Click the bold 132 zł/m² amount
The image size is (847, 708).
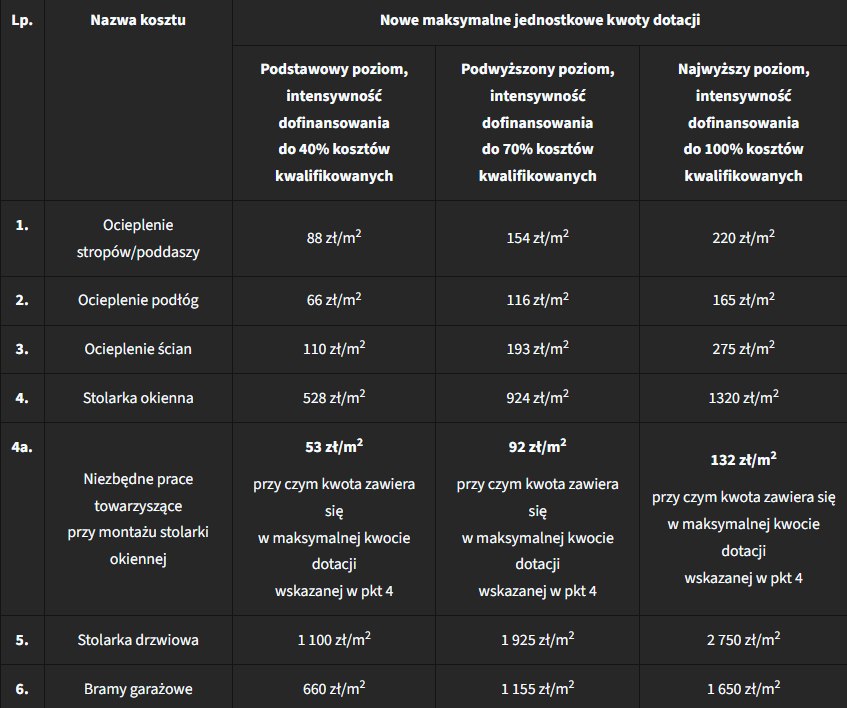point(743,460)
